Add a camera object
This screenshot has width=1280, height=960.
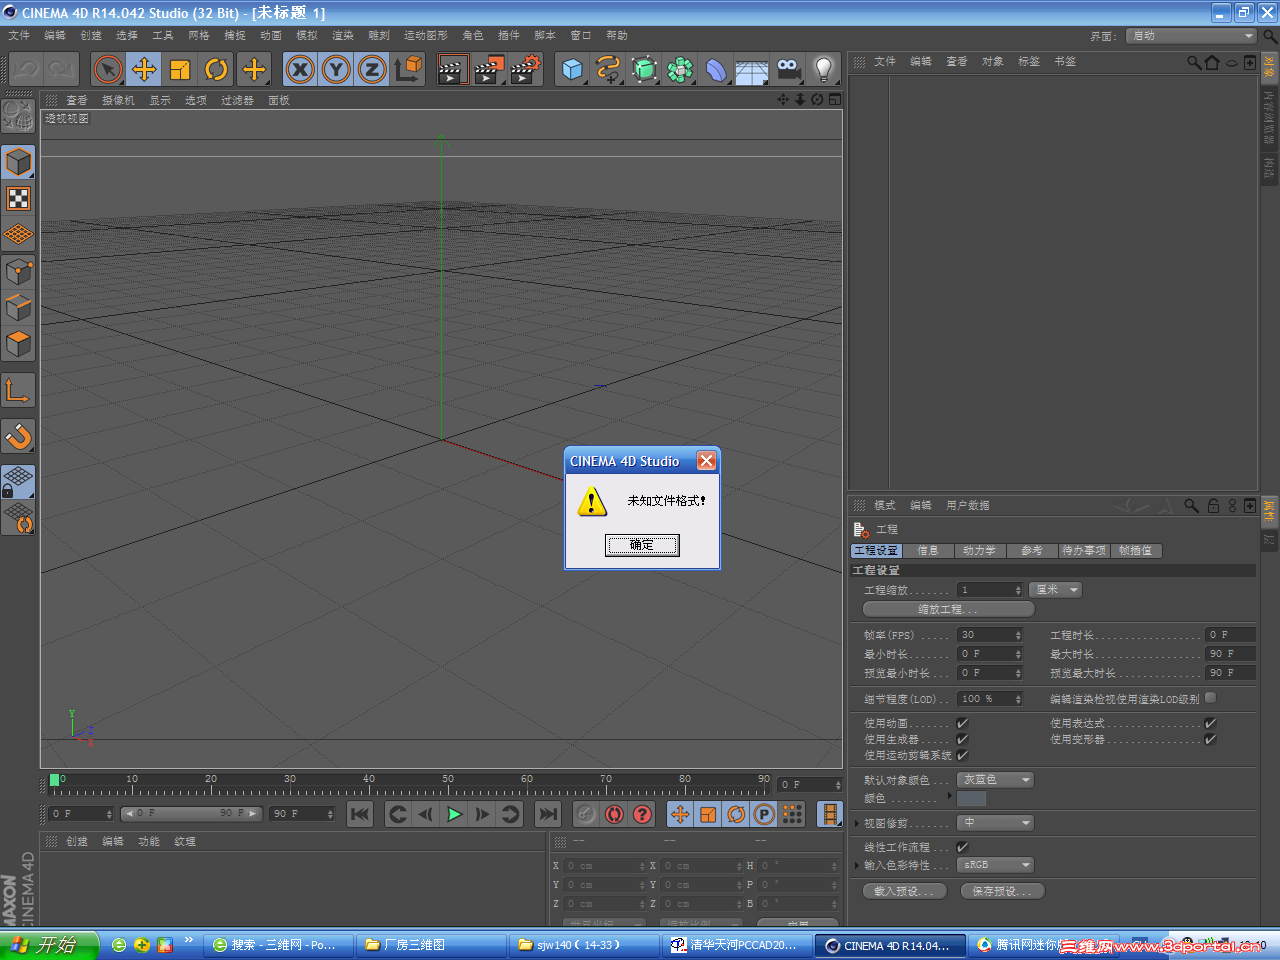[x=788, y=69]
